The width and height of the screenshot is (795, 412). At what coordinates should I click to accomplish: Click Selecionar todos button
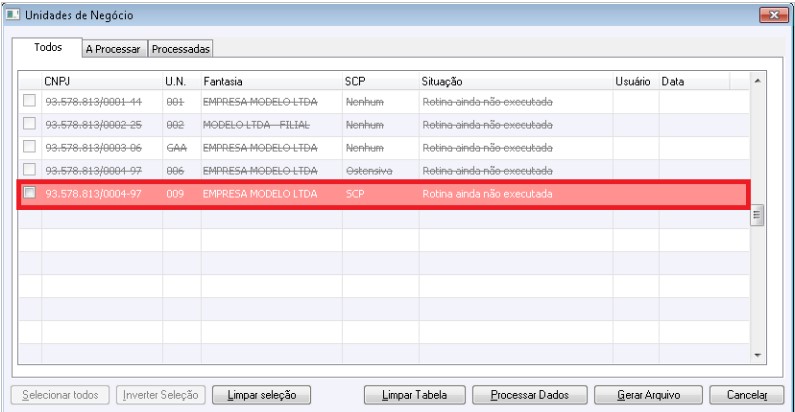tap(60, 395)
